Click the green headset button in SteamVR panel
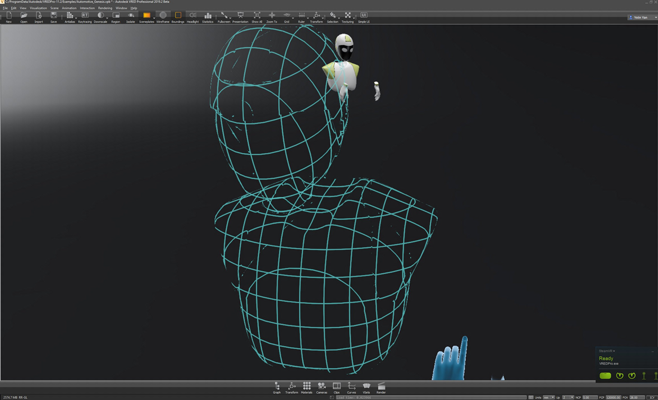The height and width of the screenshot is (400, 658). pos(605,376)
